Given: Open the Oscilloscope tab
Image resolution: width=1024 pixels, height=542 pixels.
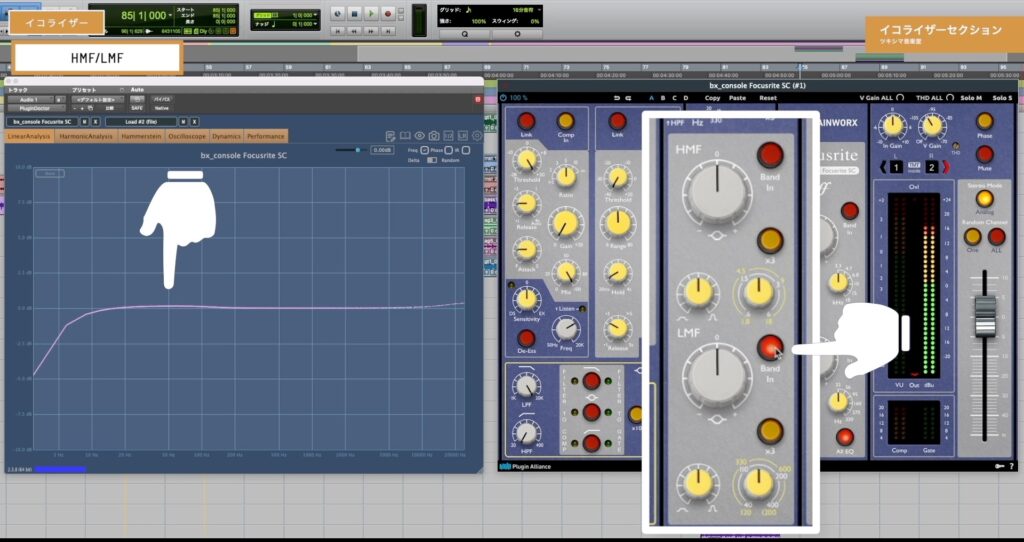Looking at the screenshot, I should [x=187, y=136].
